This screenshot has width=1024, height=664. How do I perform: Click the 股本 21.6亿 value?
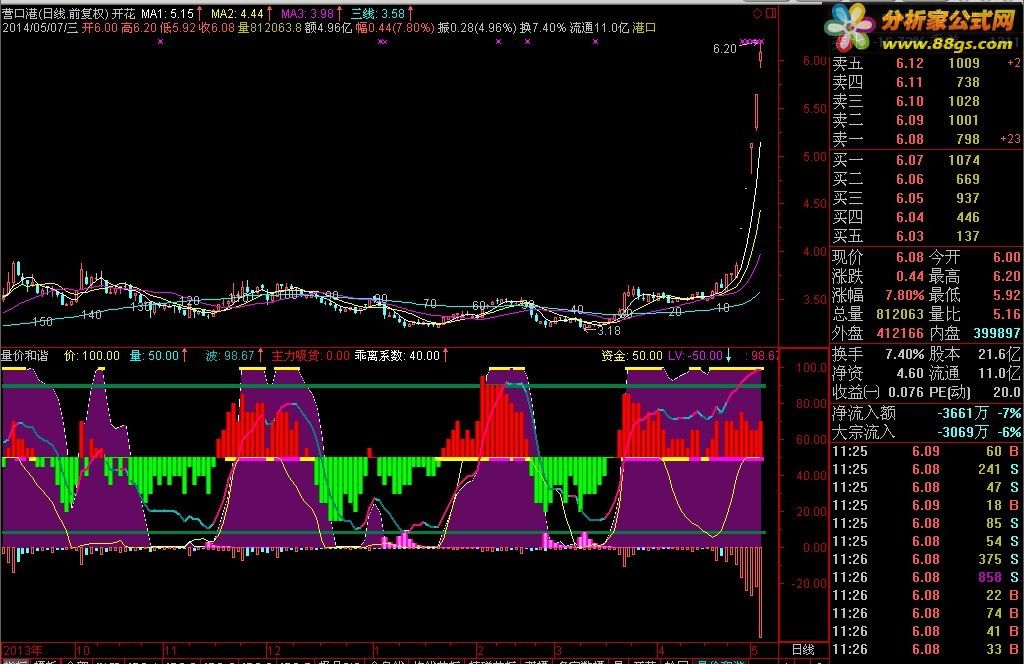(999, 354)
